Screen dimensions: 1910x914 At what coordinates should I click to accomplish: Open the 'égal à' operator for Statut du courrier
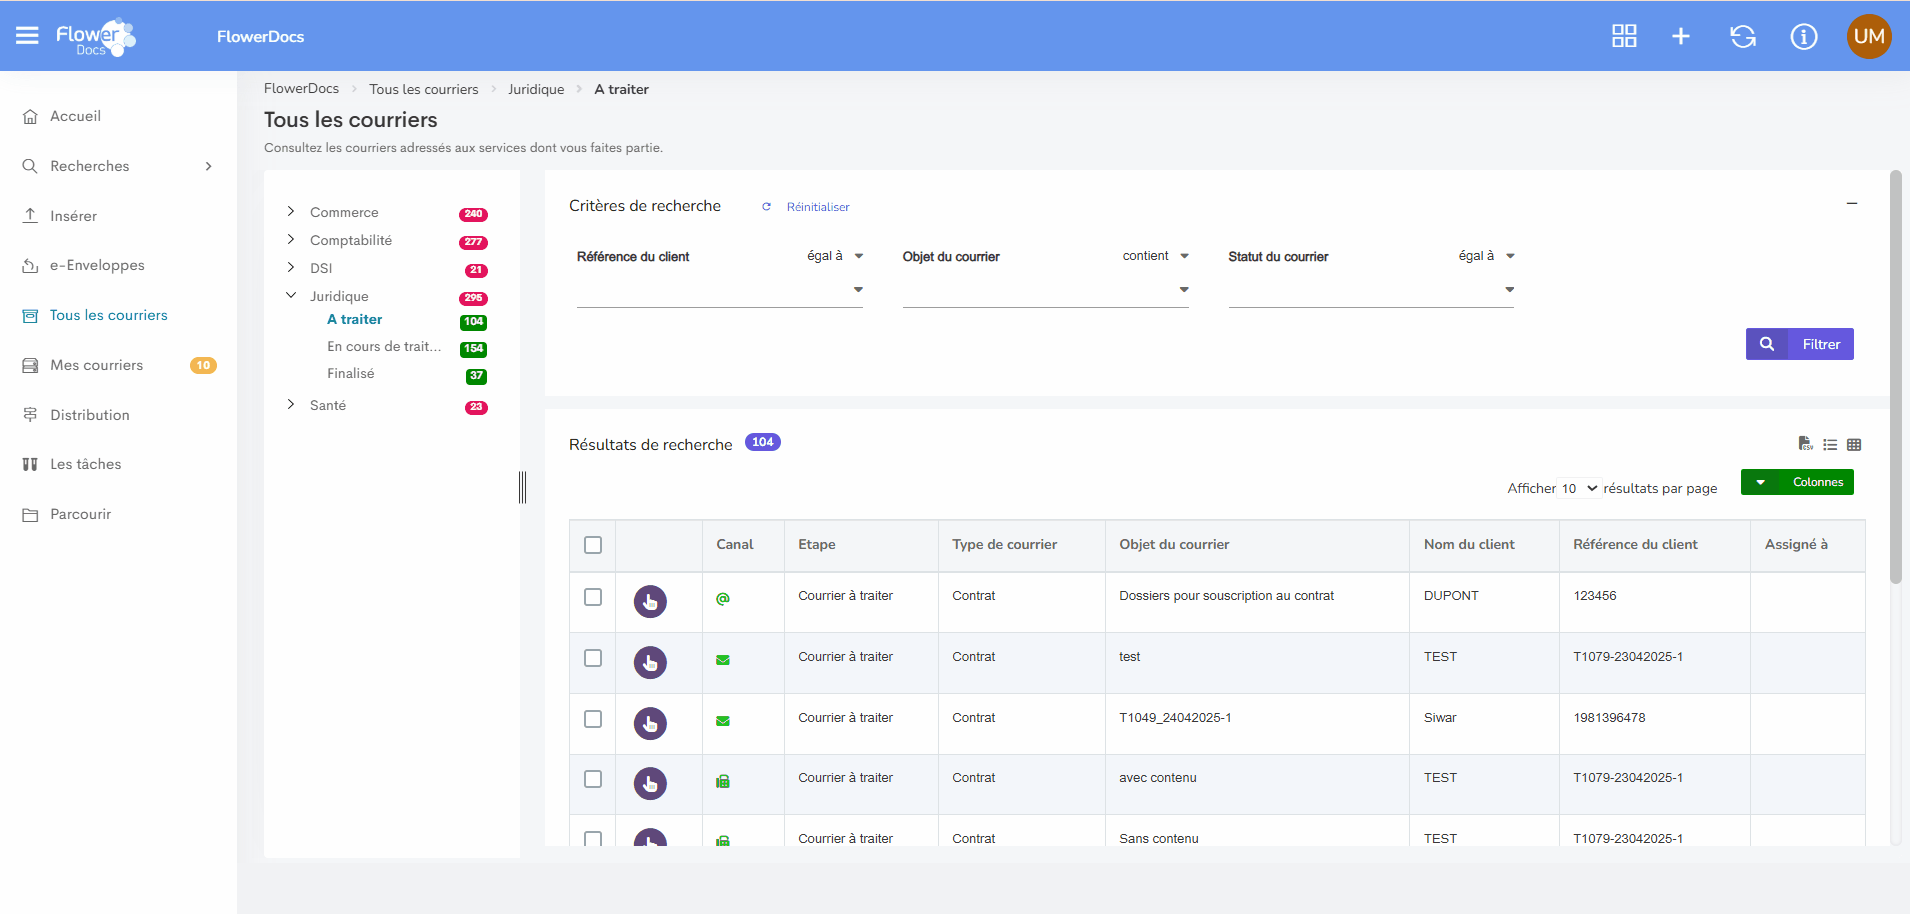pos(1487,256)
